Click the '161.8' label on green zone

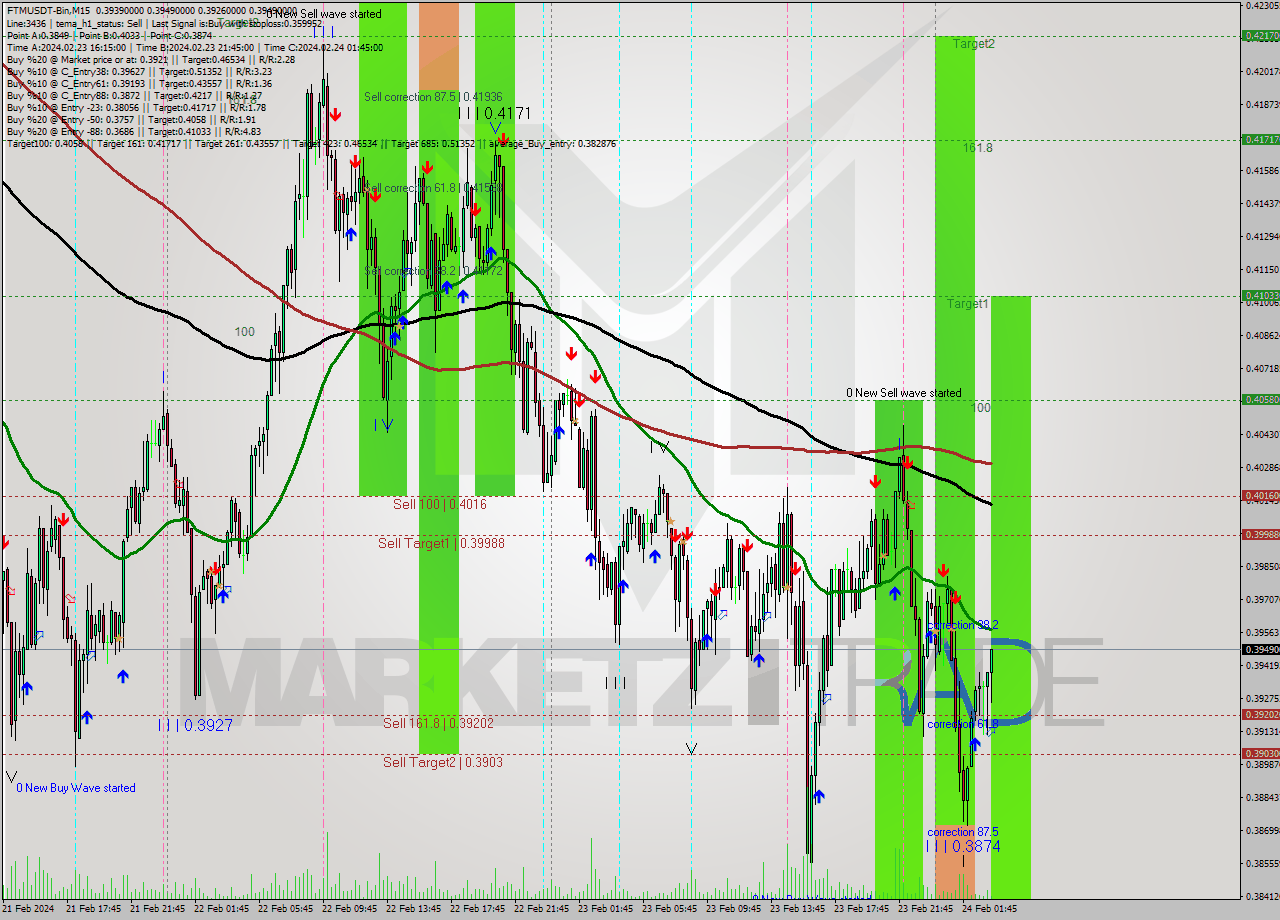pyautogui.click(x=978, y=148)
